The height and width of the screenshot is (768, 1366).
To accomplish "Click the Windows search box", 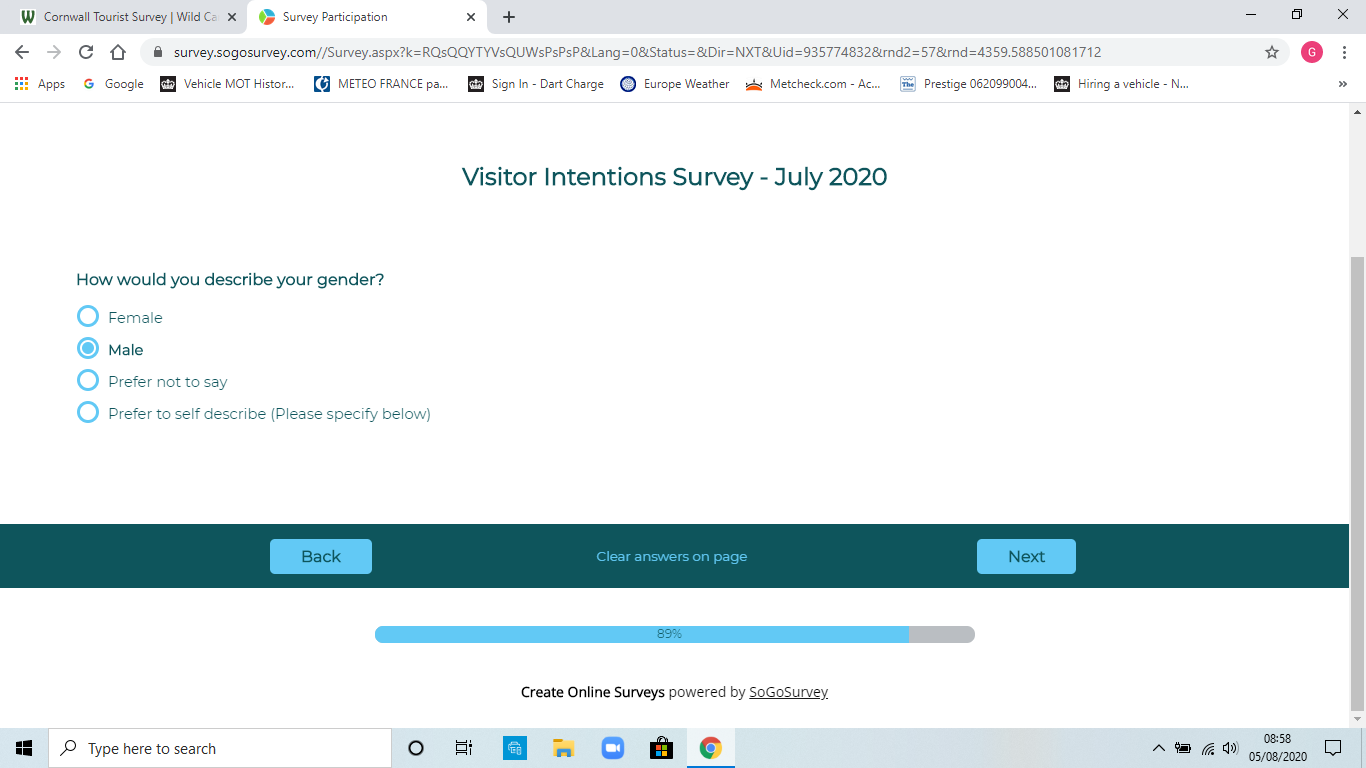I will (220, 748).
